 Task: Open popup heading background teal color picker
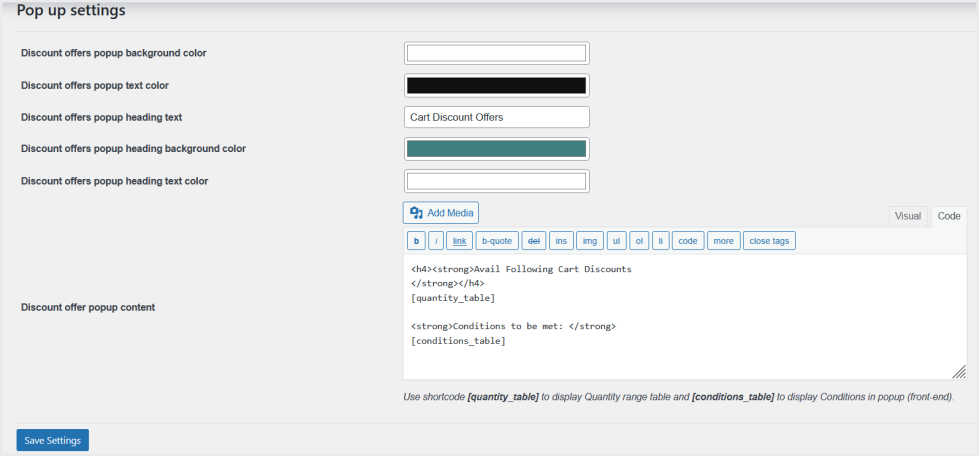[496, 149]
